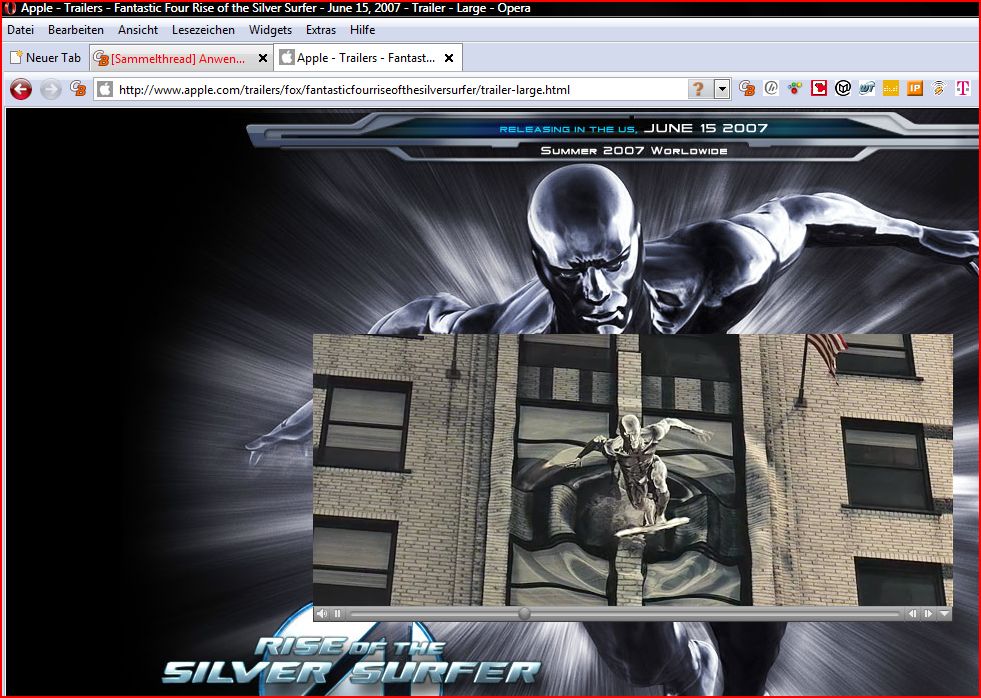Close the Apple Trailers tab
This screenshot has height=698, width=981.
449,58
